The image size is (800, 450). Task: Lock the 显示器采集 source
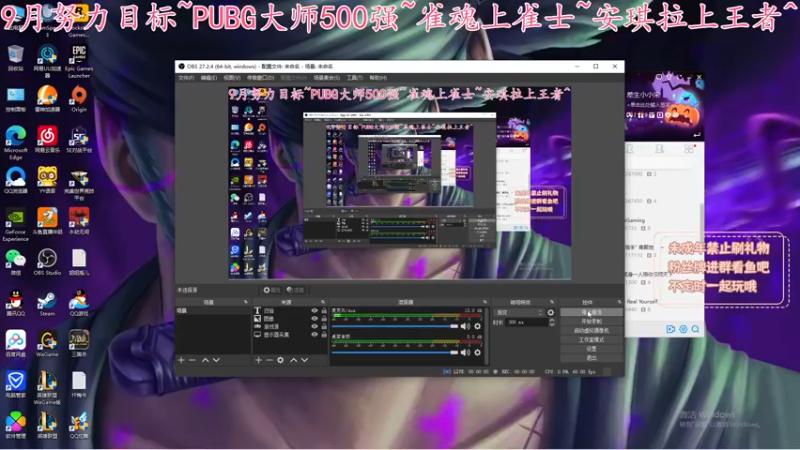coord(323,335)
